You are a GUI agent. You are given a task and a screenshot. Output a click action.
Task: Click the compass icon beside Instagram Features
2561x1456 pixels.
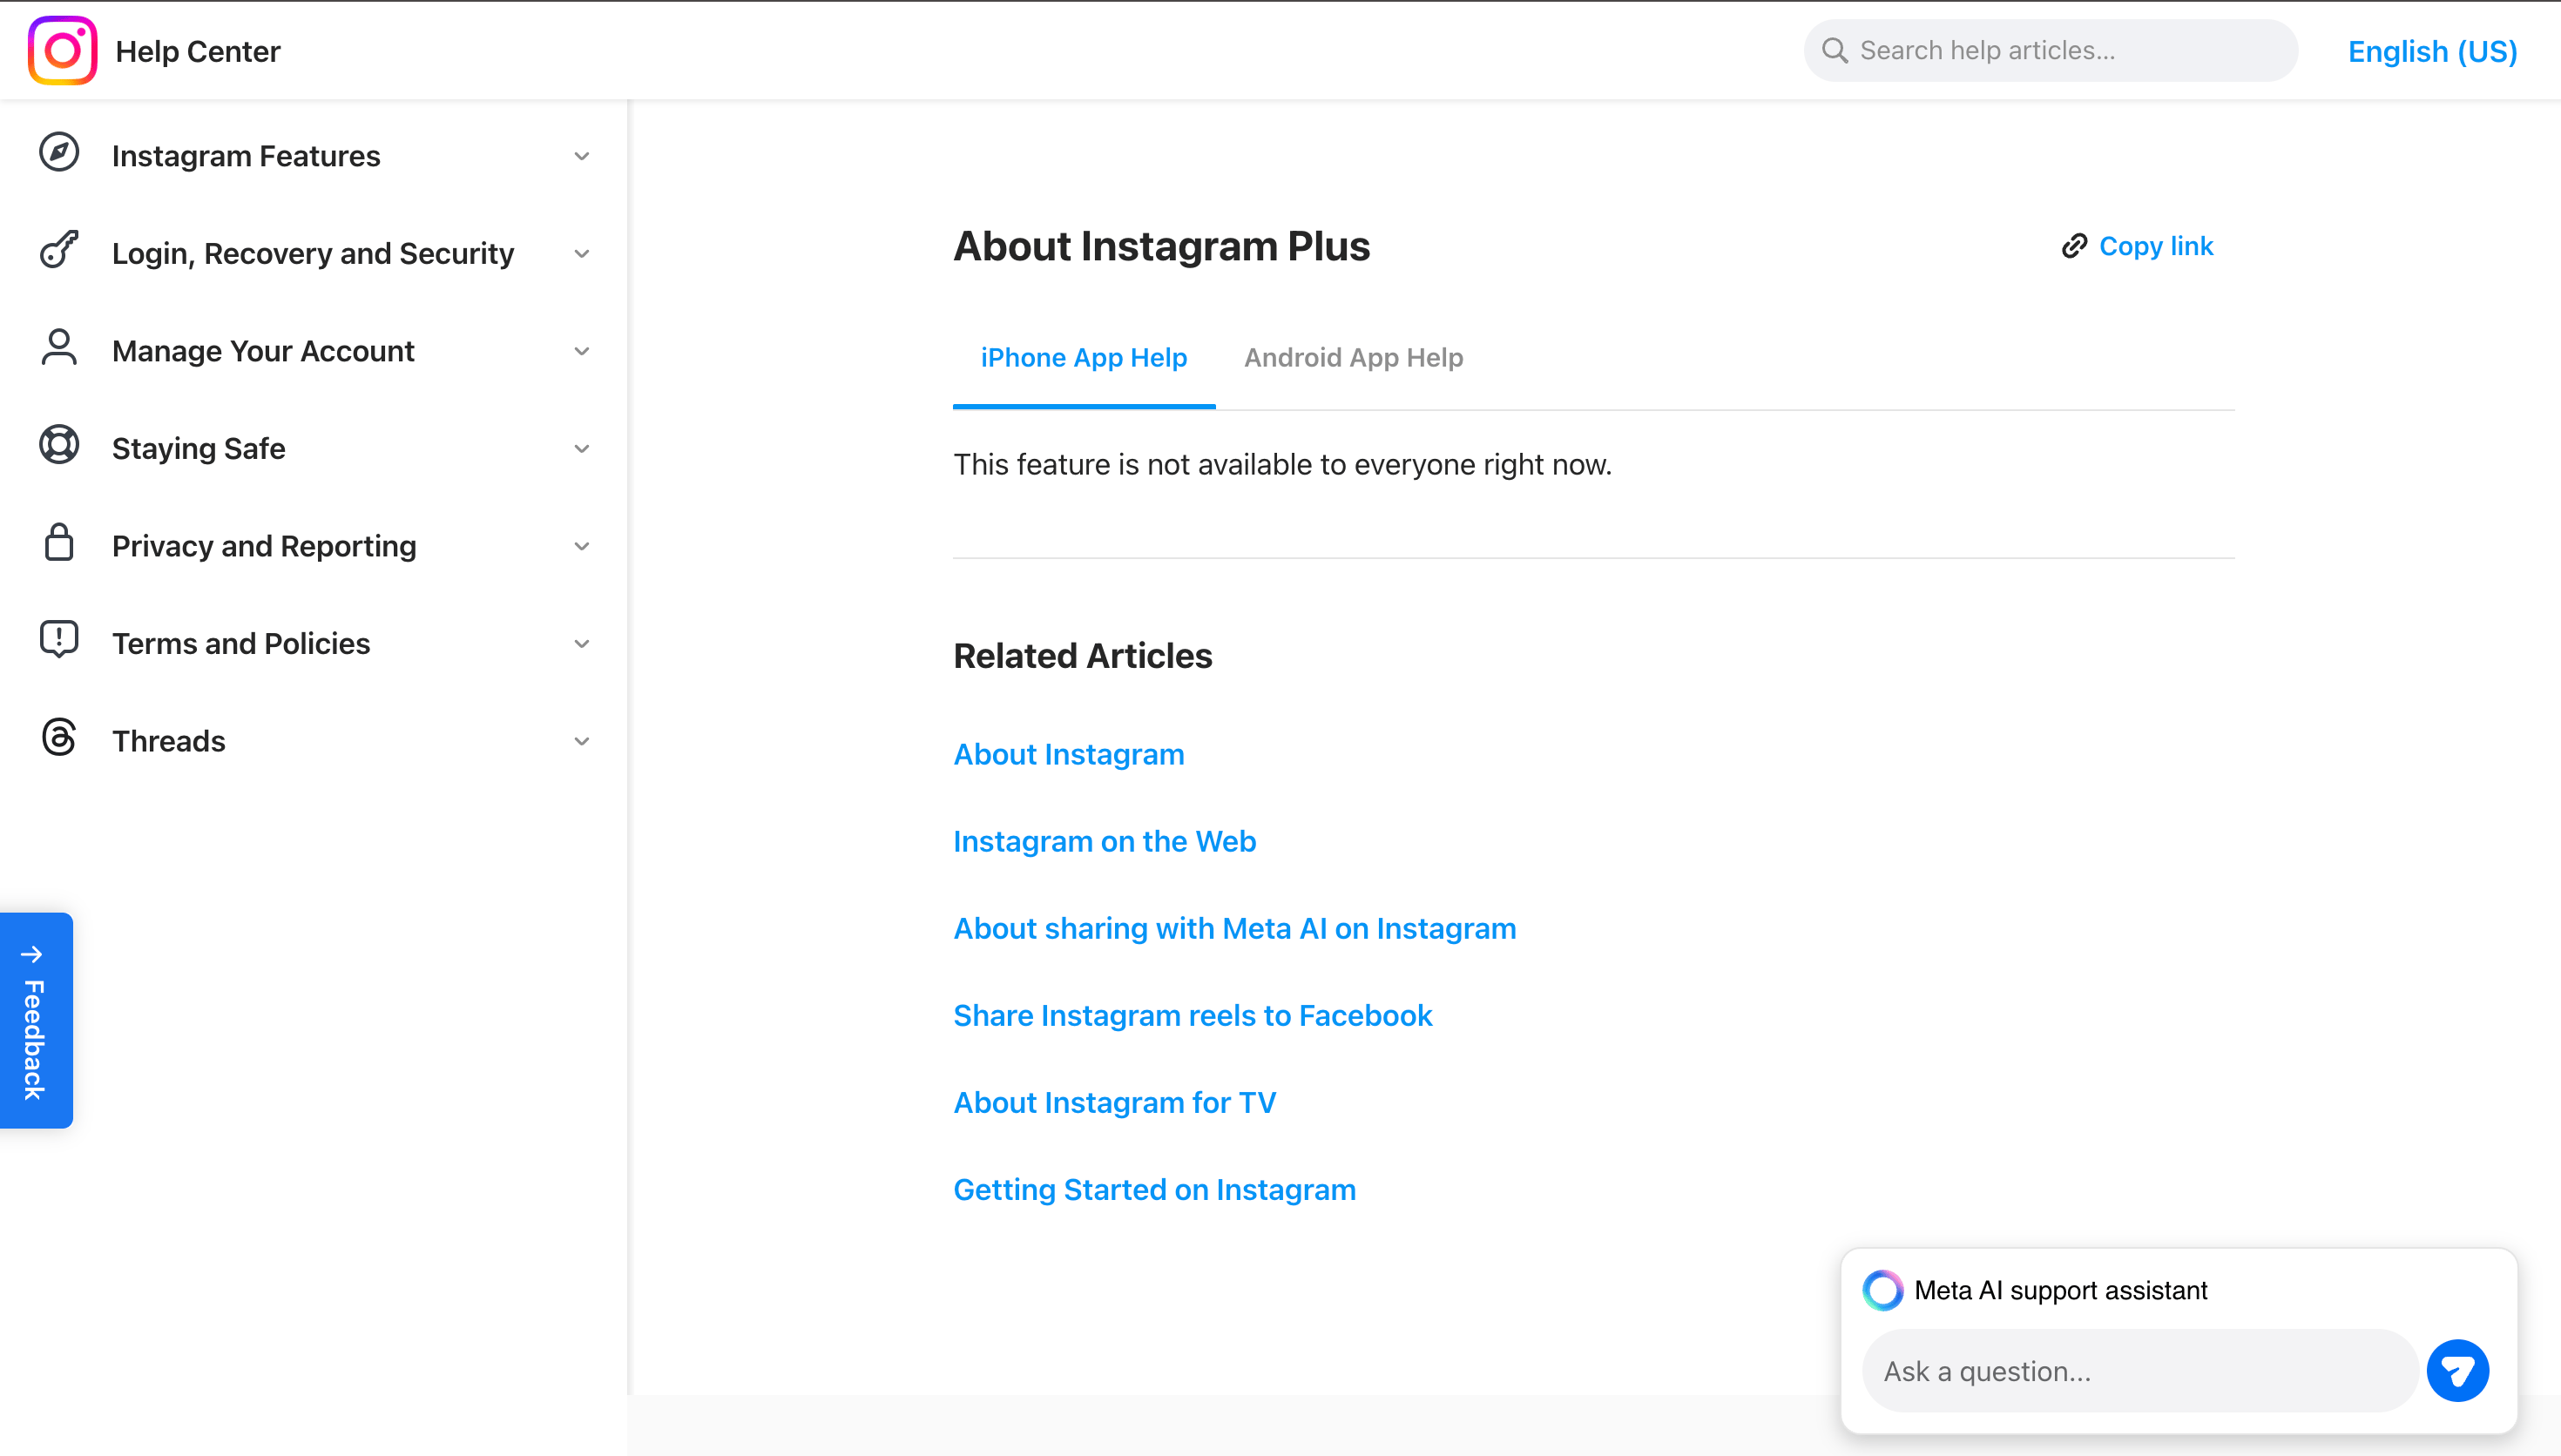(59, 153)
